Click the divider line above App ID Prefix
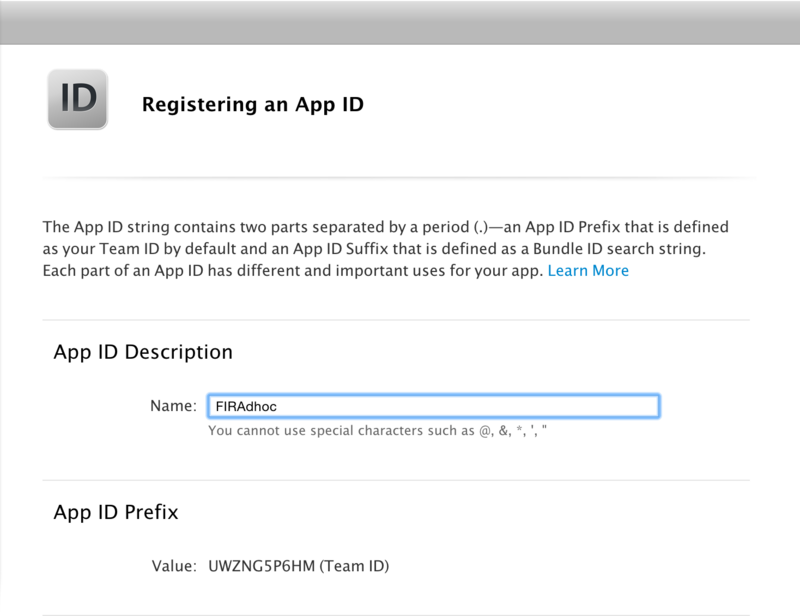The width and height of the screenshot is (800, 616). point(396,480)
